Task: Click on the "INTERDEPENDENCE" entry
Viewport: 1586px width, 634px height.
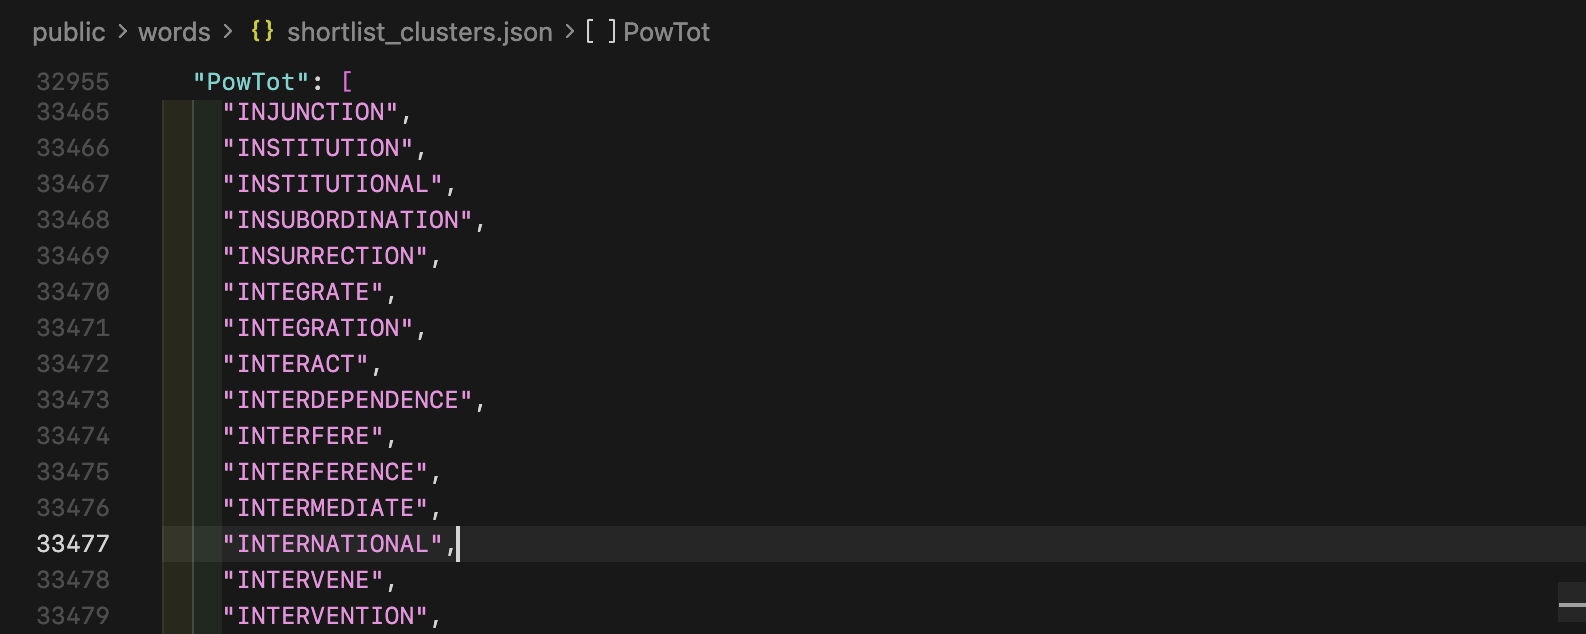Action: (347, 400)
